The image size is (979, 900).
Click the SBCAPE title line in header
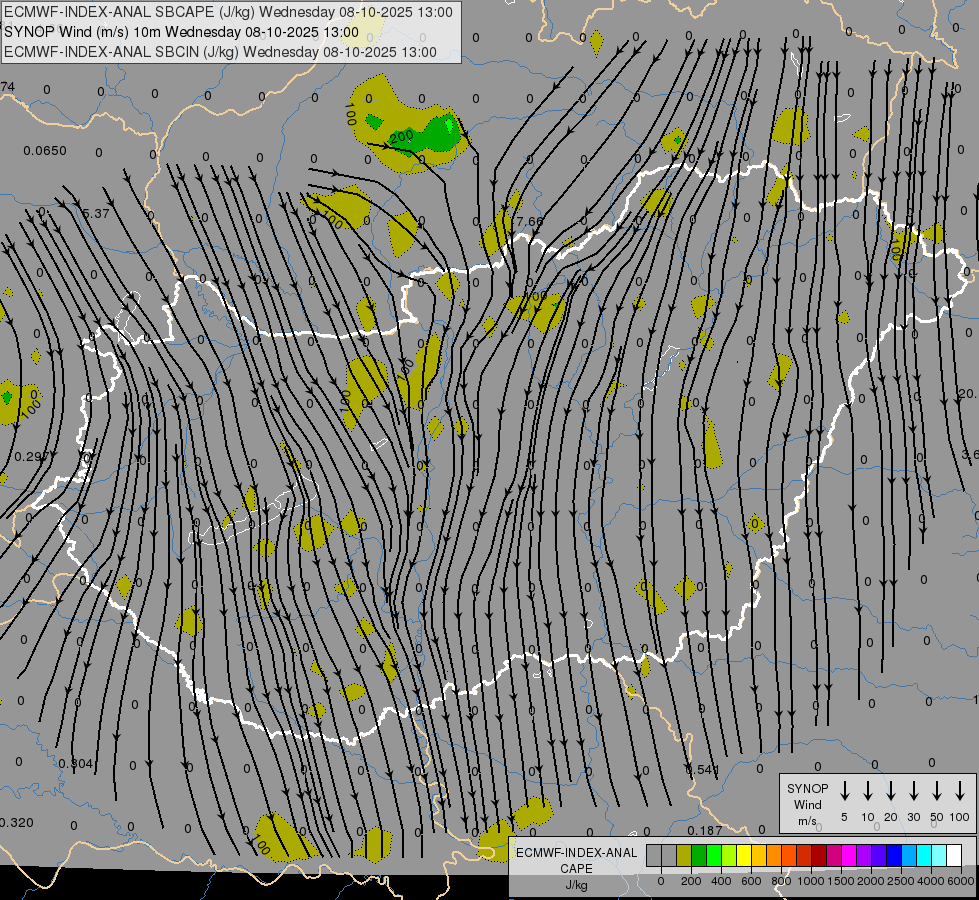coord(229,12)
